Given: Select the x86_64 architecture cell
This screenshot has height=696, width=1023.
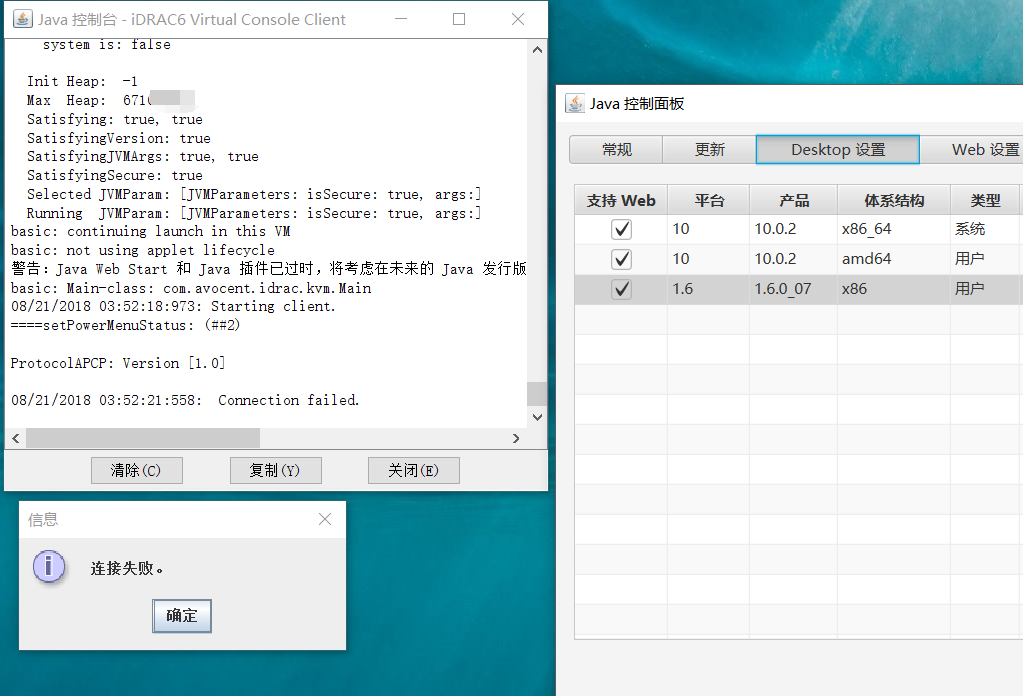Looking at the screenshot, I should [894, 229].
